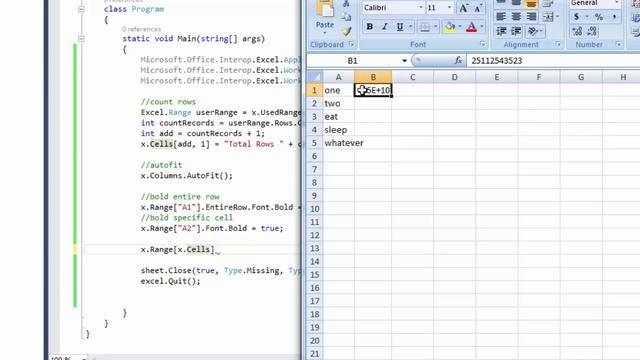This screenshot has width=640, height=360.
Task: Open the Calibri font name dropdown
Action: tap(420, 8)
